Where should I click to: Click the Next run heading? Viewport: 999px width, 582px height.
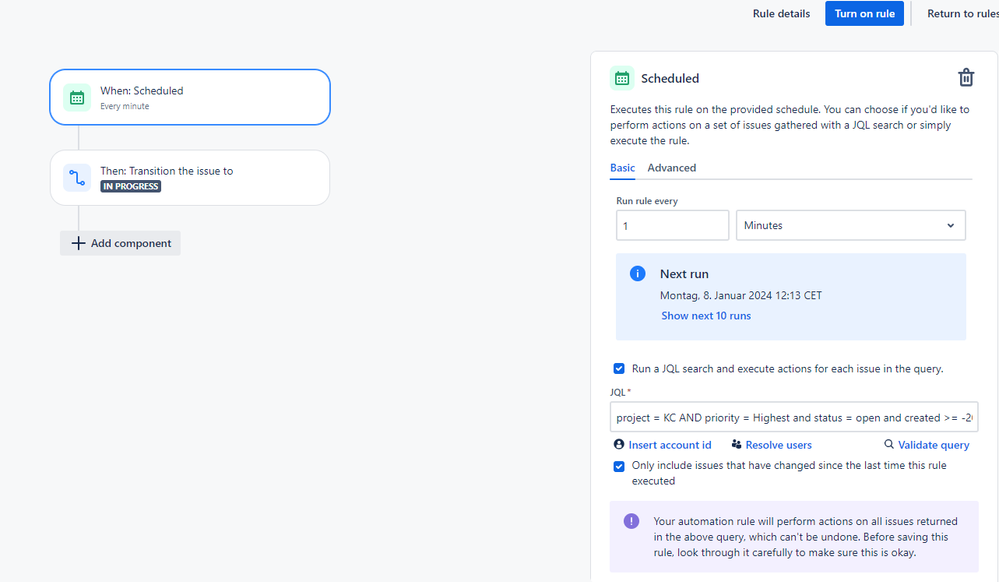click(684, 274)
